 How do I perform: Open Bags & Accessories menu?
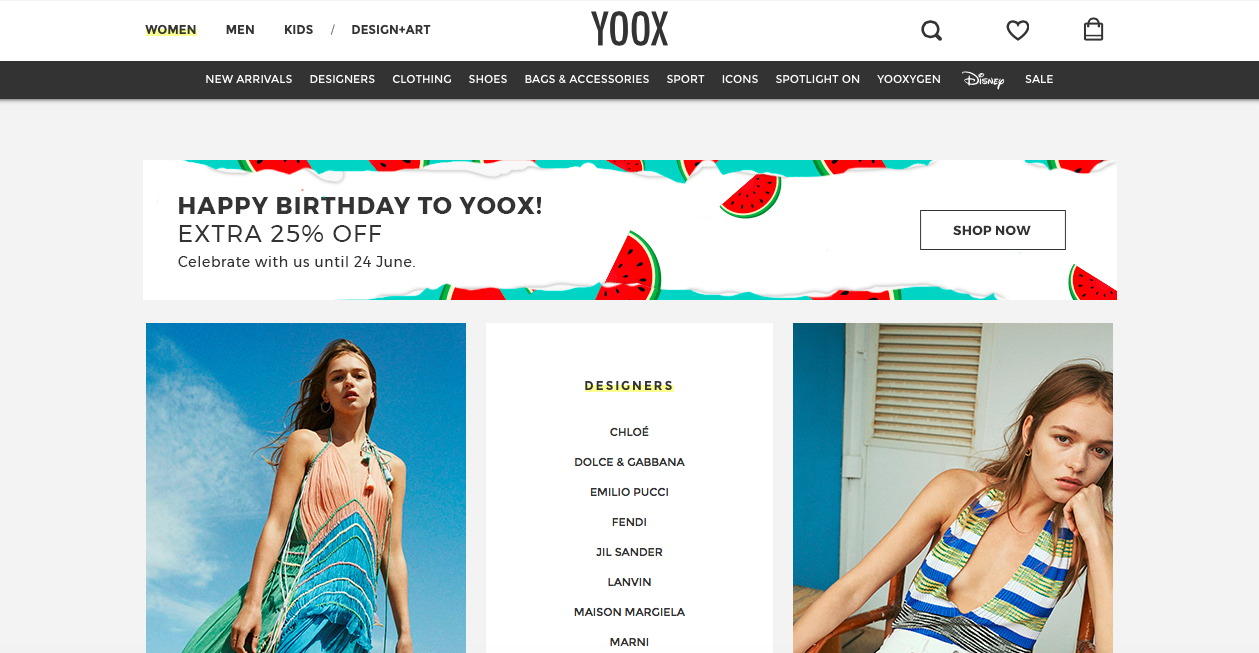click(x=587, y=79)
